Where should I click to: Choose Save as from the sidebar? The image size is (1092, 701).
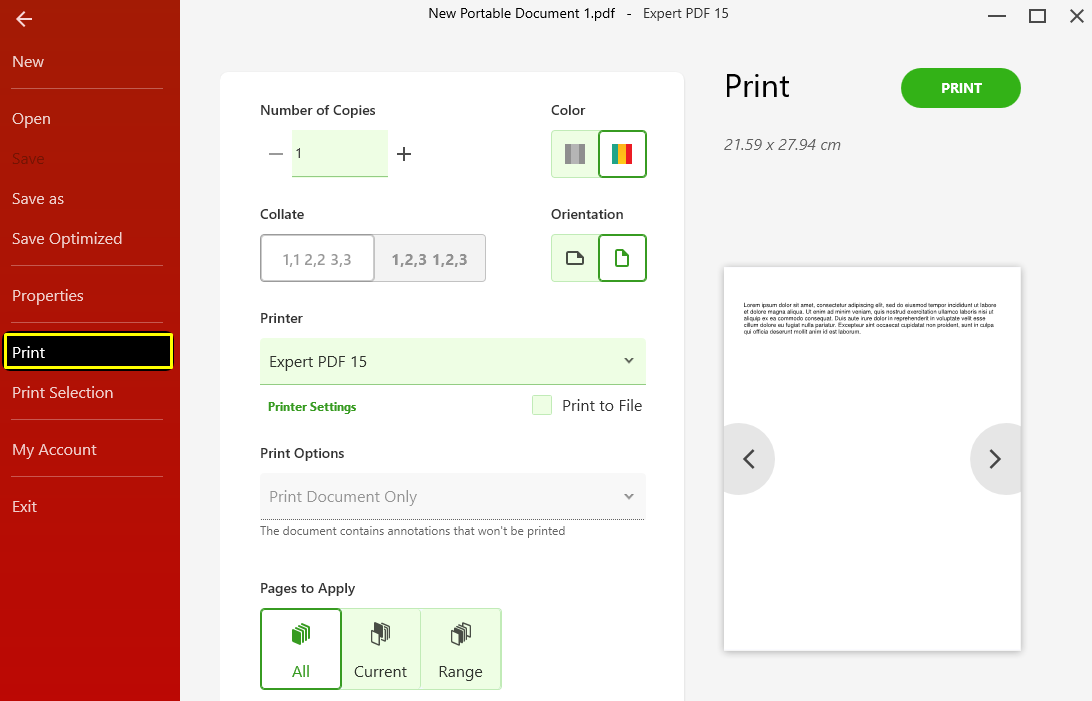pos(38,199)
